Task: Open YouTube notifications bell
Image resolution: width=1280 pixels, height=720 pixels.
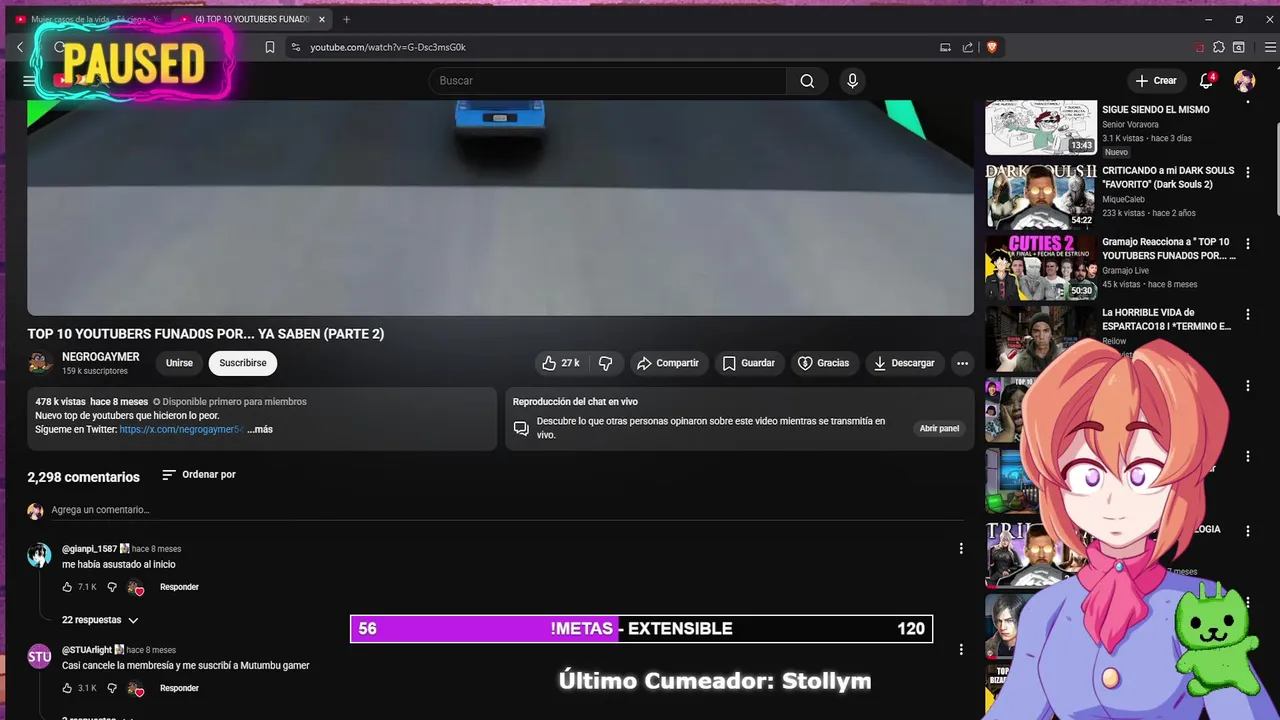Action: (x=1206, y=81)
